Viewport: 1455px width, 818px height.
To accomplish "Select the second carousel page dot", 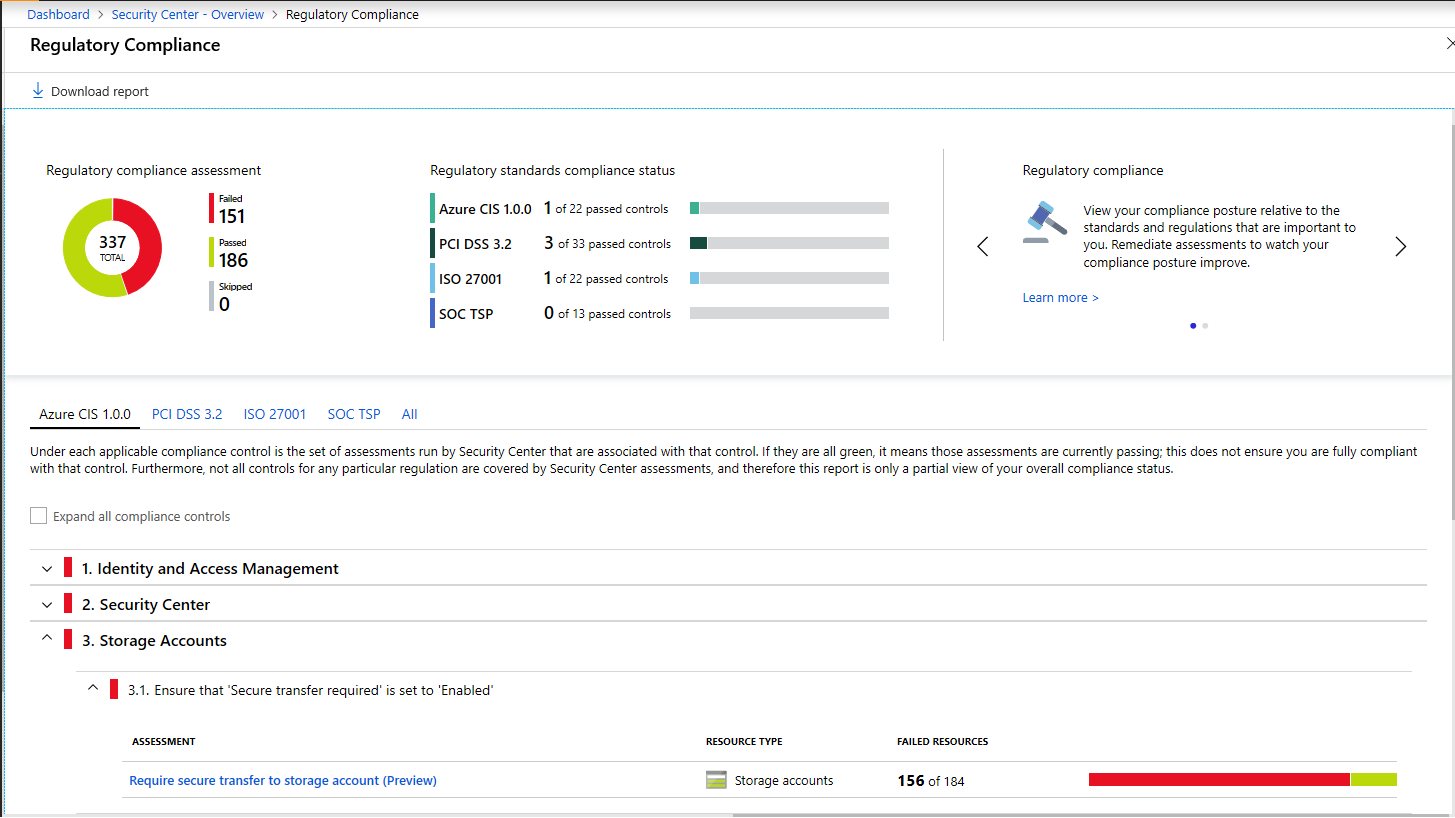I will [x=1205, y=326].
